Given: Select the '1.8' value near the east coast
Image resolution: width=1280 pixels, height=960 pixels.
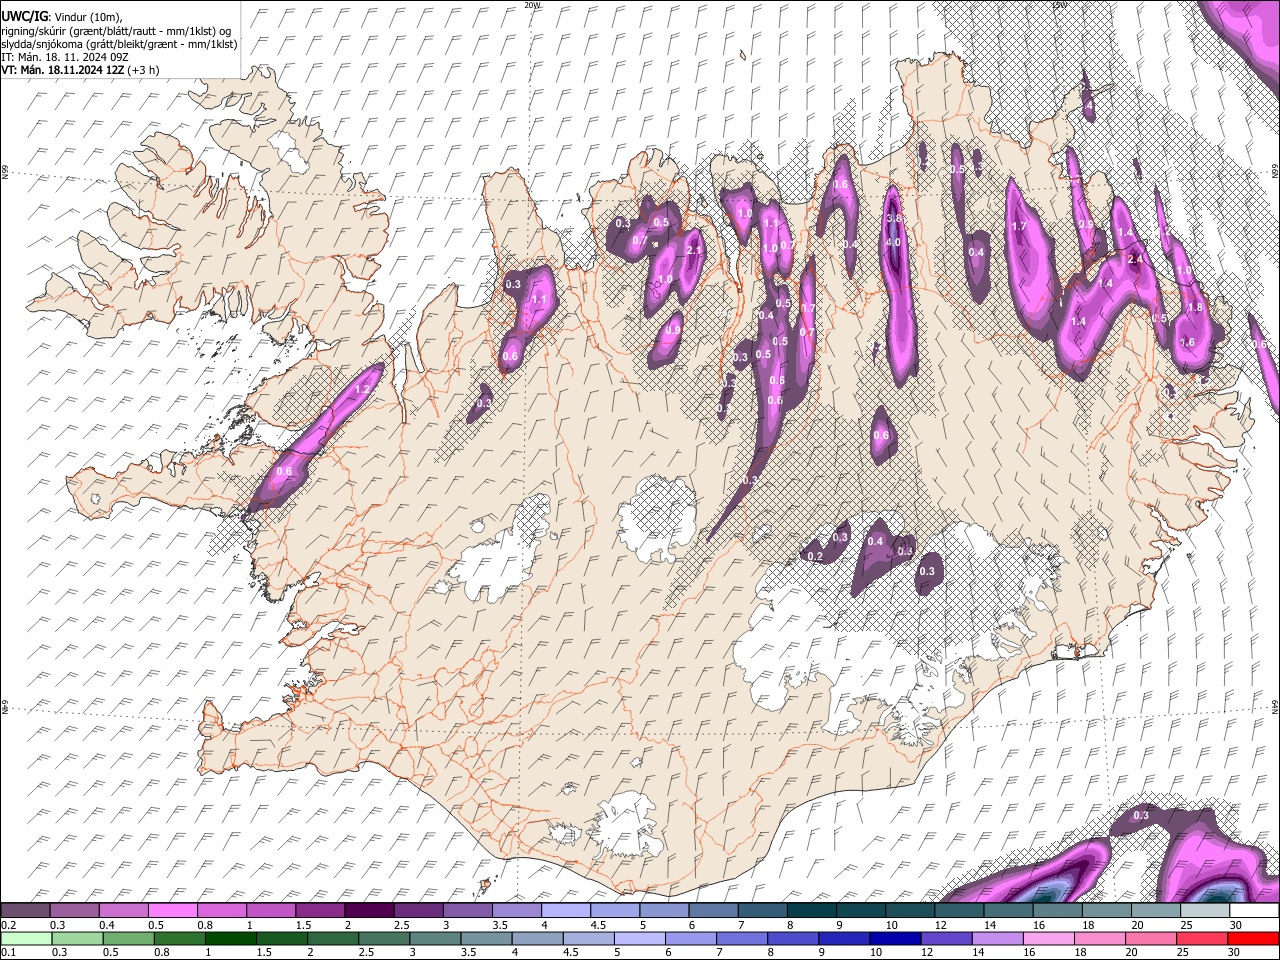Looking at the screenshot, I should point(1194,308).
